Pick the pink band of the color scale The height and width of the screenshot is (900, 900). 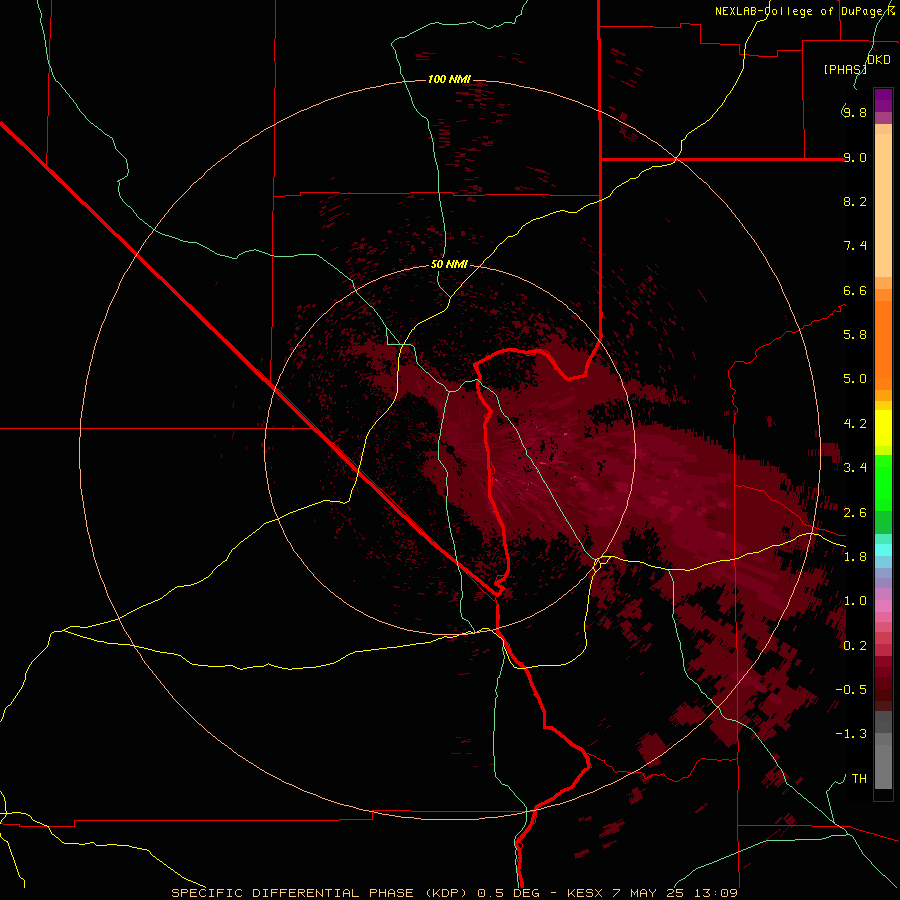[x=883, y=606]
